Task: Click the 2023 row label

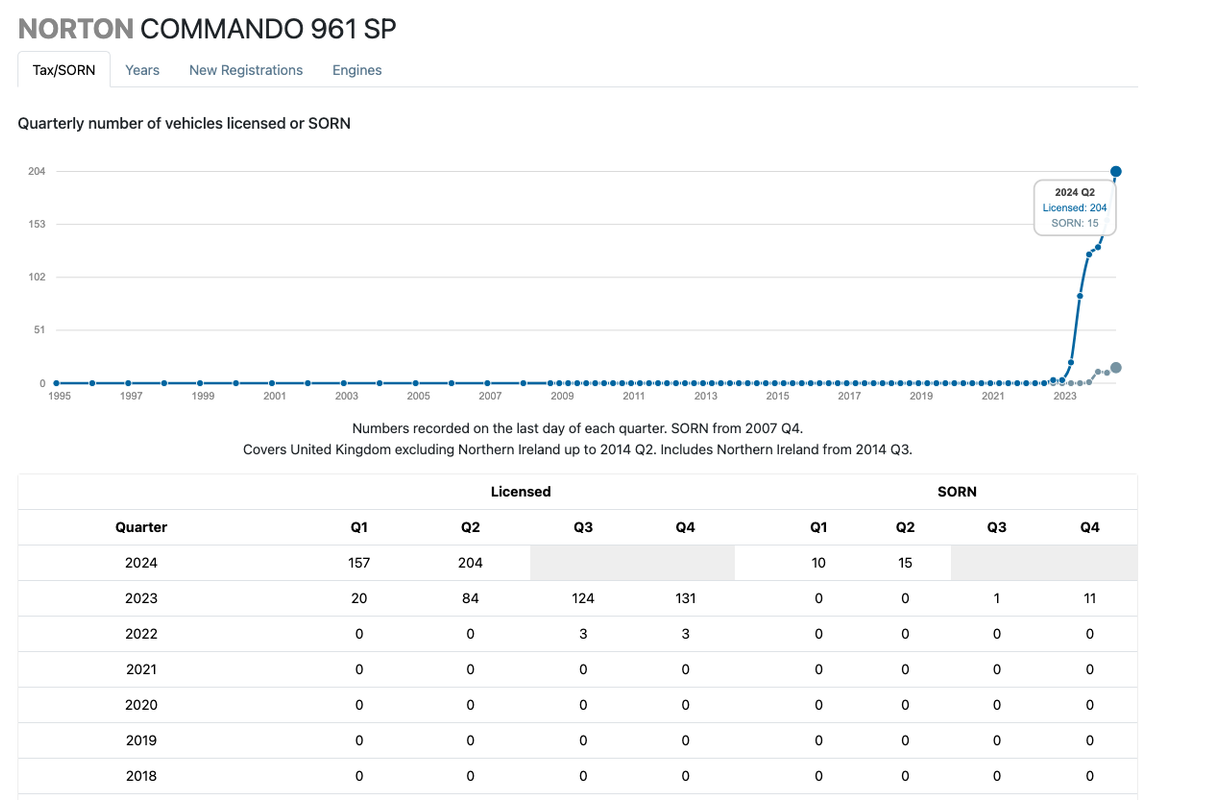Action: (x=141, y=598)
